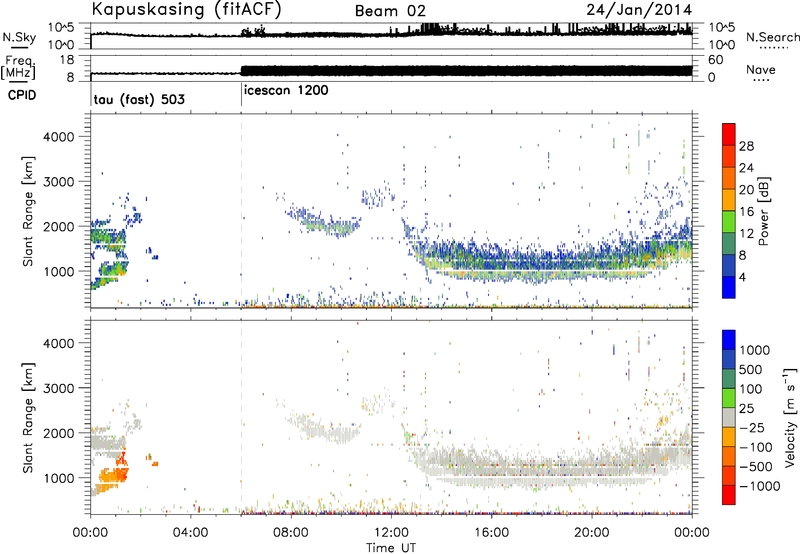Click the '08:00' time axis tick label

point(291,533)
